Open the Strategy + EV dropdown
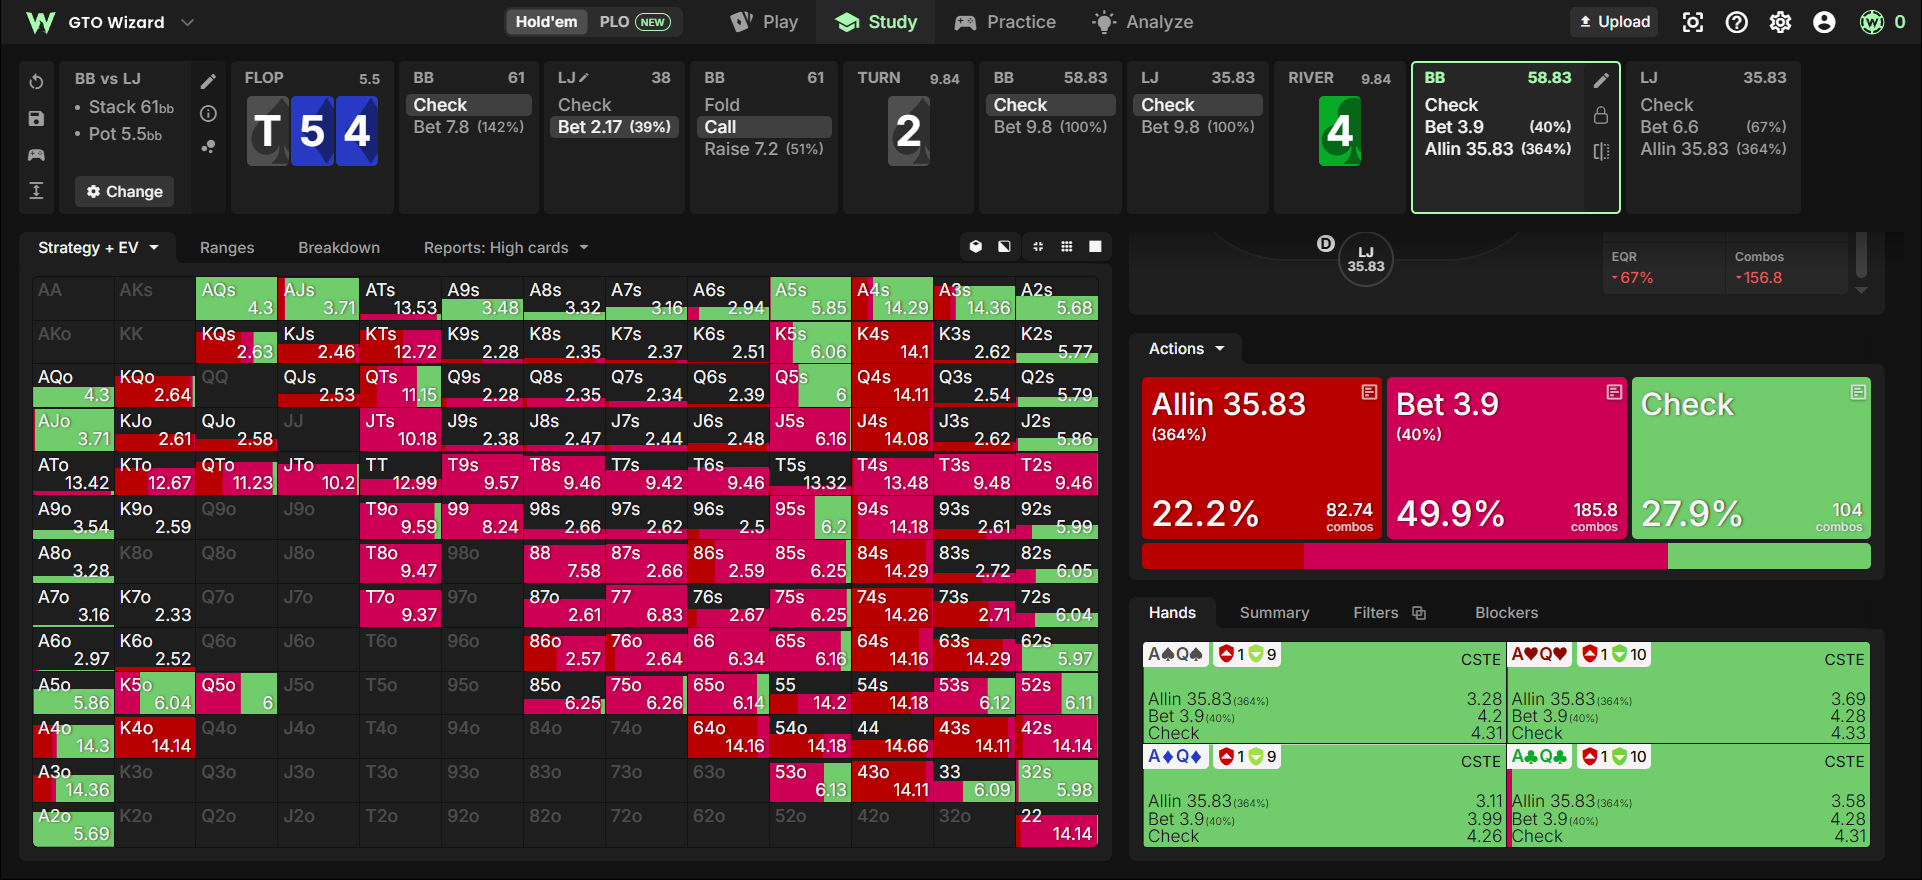Image resolution: width=1922 pixels, height=880 pixels. coord(98,248)
